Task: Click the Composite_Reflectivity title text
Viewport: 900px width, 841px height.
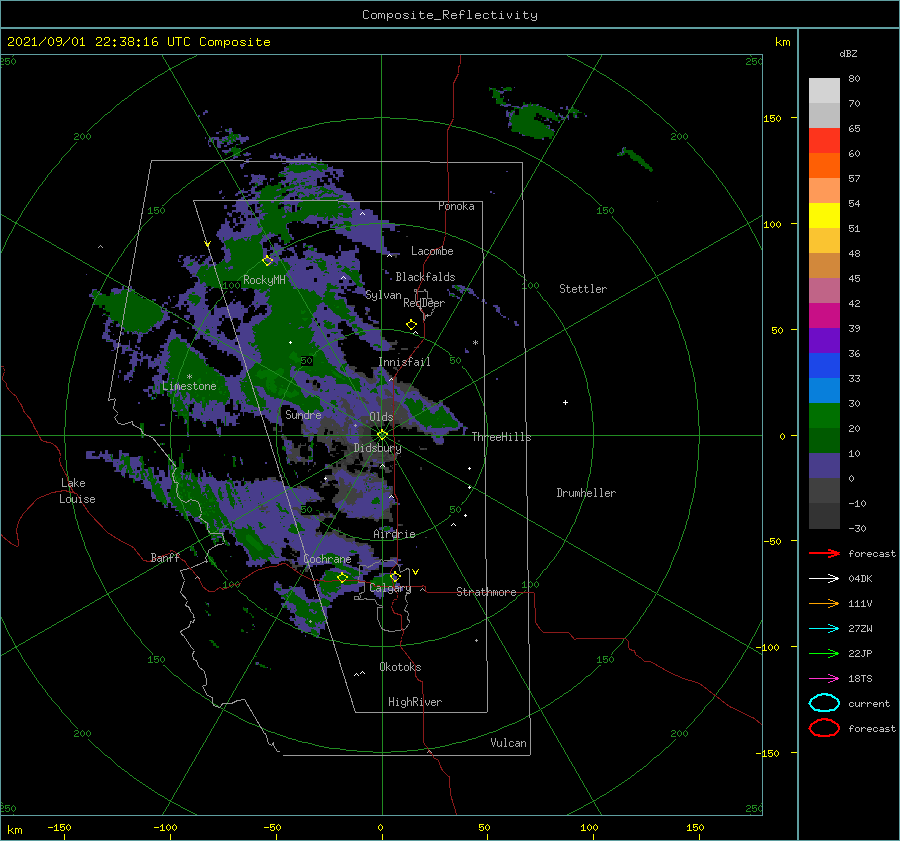Action: point(450,15)
